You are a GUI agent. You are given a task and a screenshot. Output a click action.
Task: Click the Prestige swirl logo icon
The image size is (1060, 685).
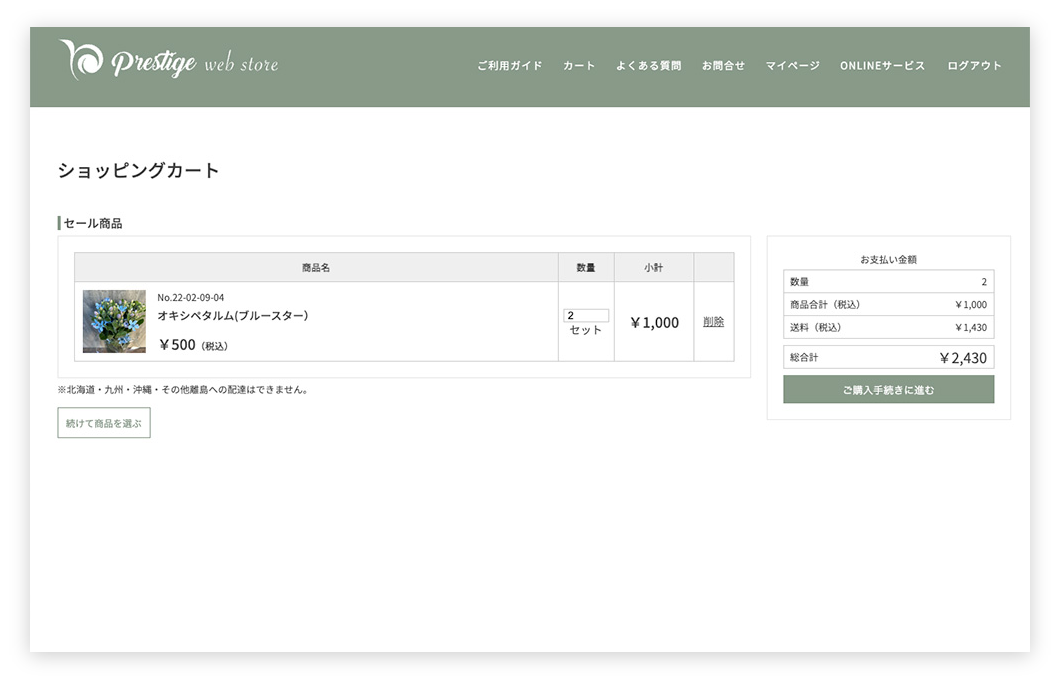point(81,60)
